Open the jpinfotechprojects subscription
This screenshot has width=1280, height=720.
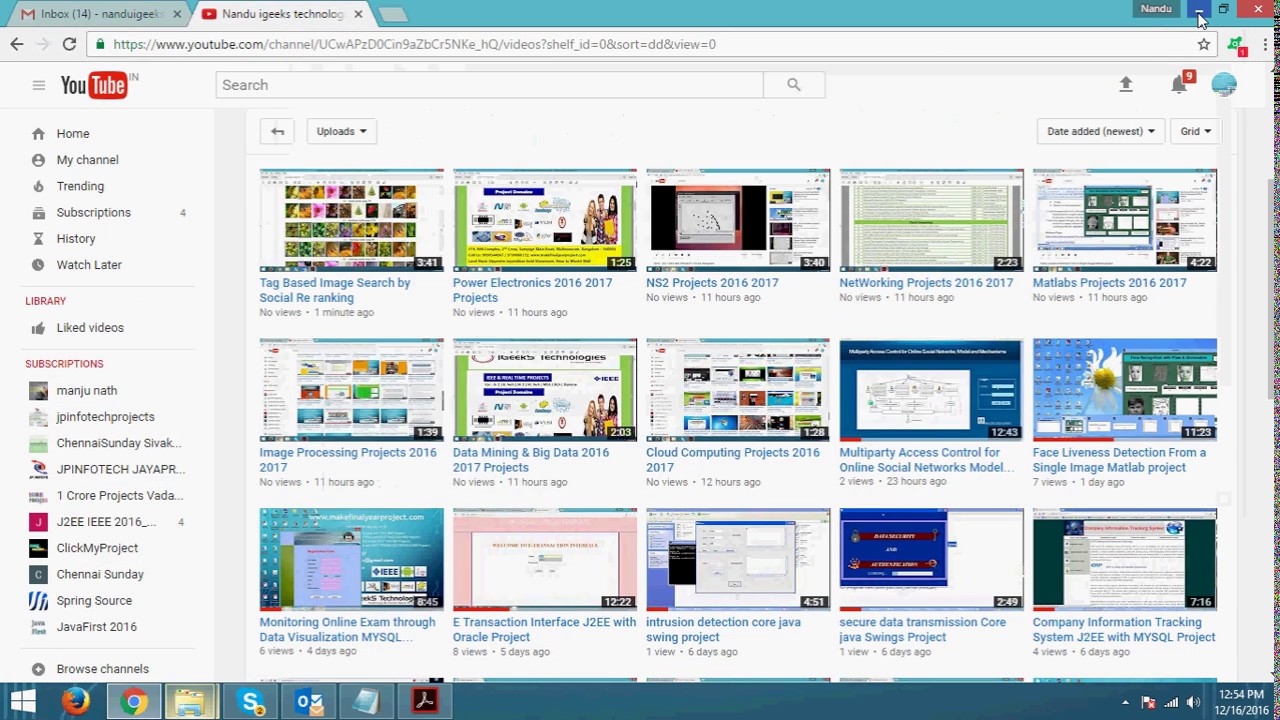pos(105,417)
